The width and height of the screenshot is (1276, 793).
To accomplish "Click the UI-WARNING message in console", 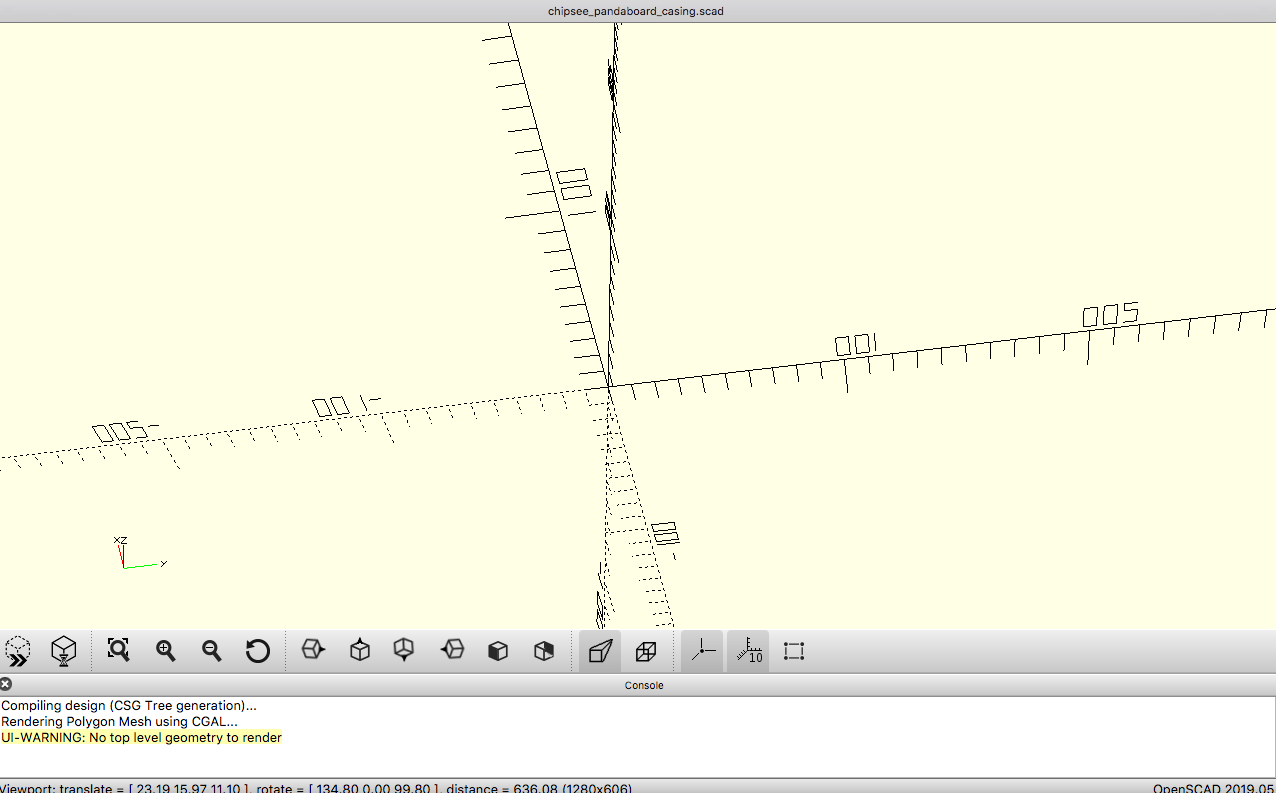I will (x=141, y=738).
